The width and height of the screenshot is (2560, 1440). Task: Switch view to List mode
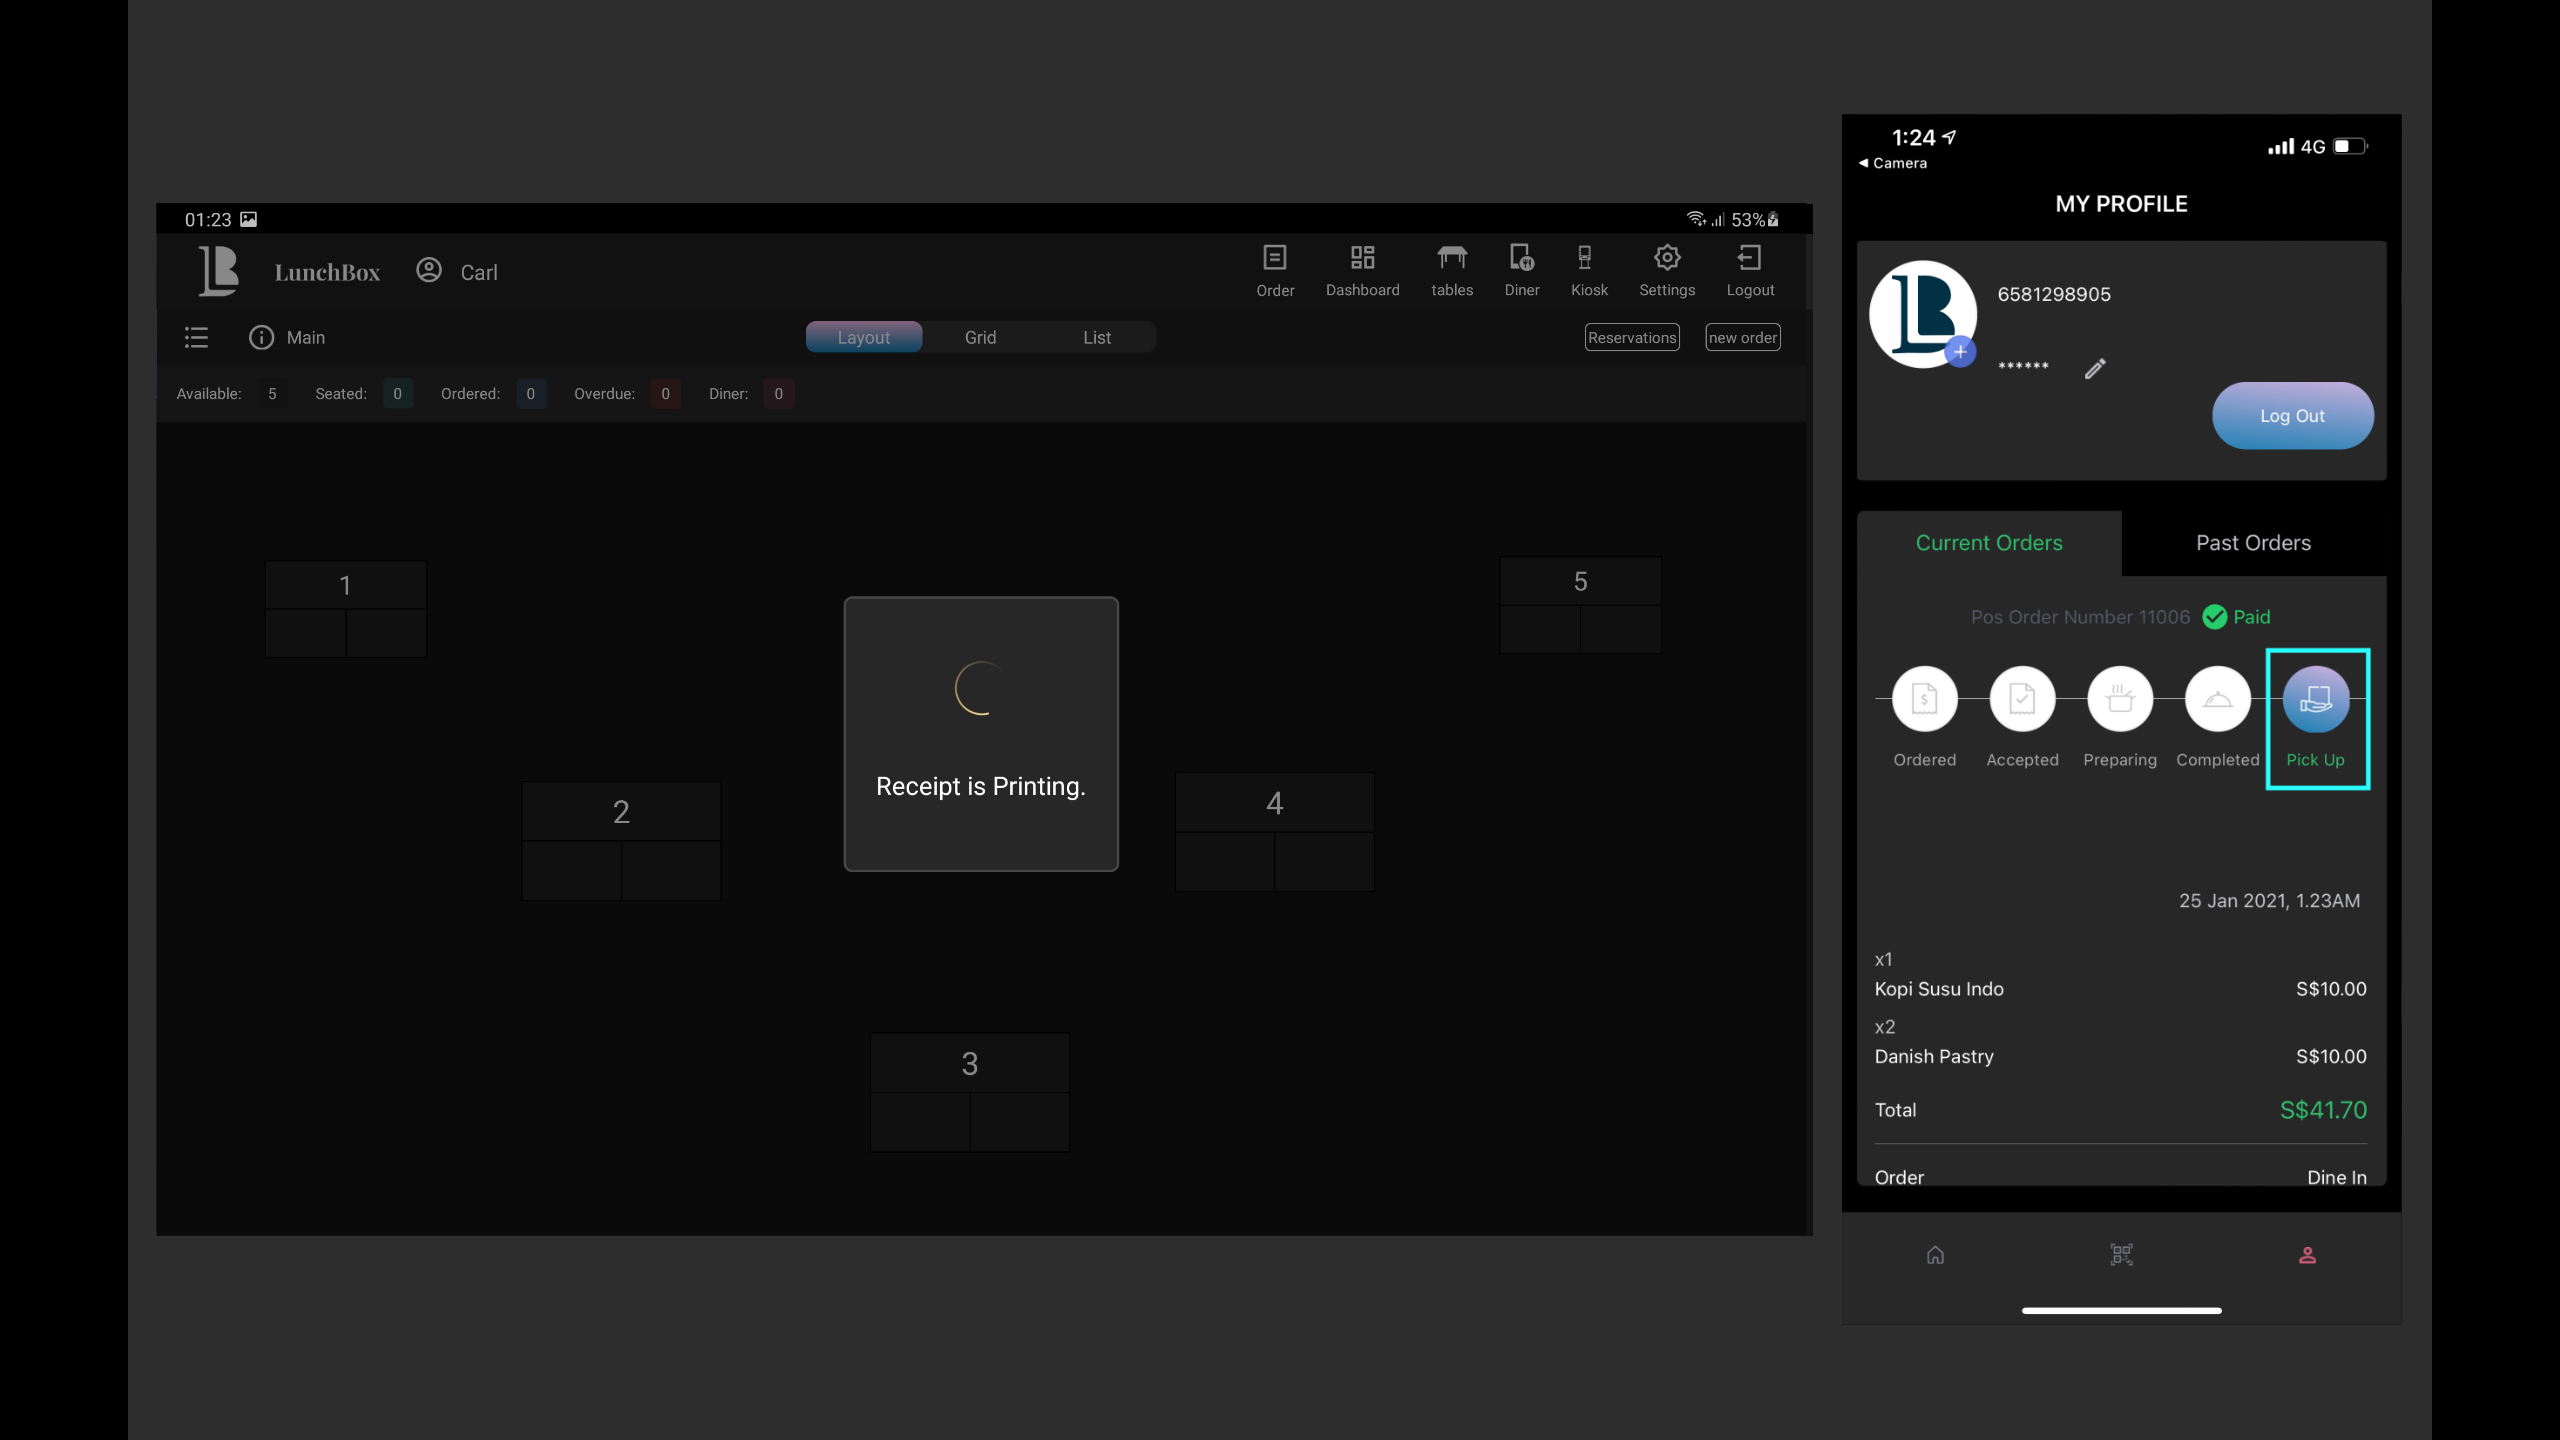tap(1097, 337)
